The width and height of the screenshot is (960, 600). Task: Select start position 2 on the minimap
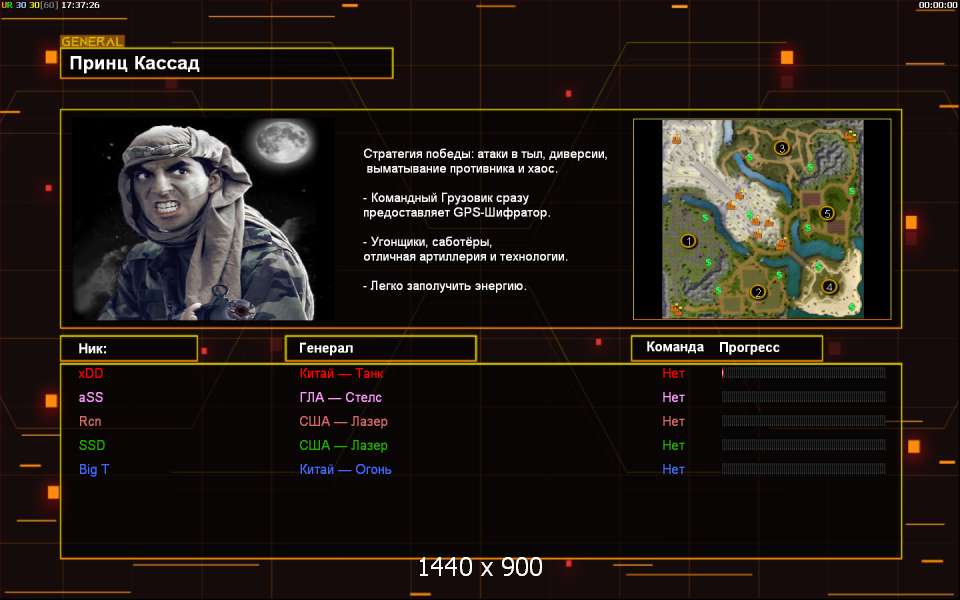pyautogui.click(x=757, y=292)
